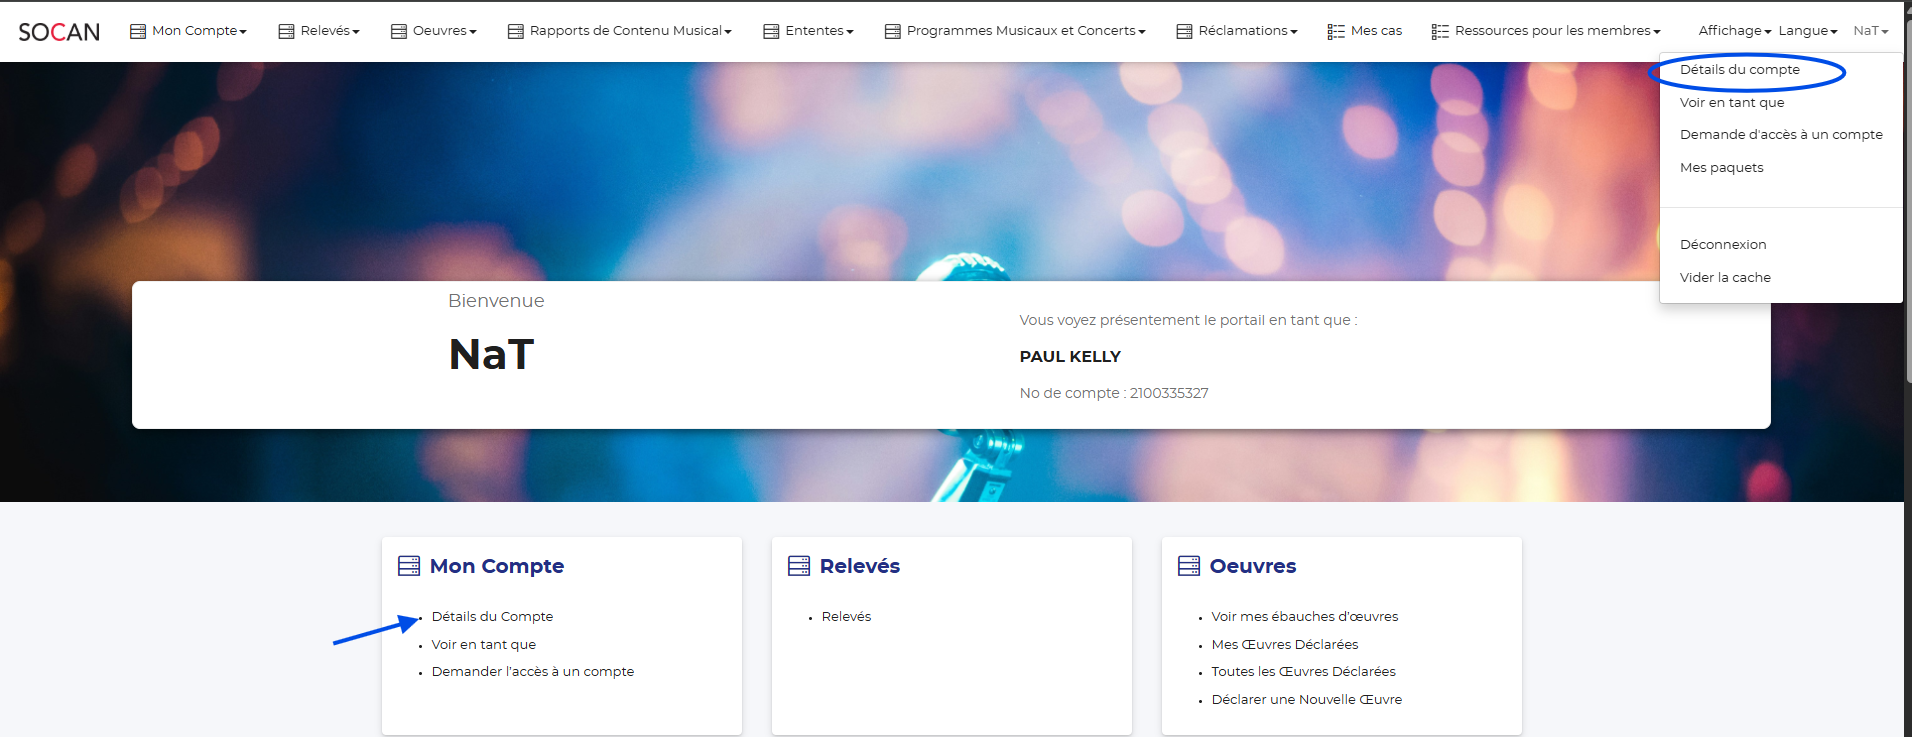The height and width of the screenshot is (737, 1912).
Task: Click the Oeuvres card heading icon
Action: [1189, 566]
